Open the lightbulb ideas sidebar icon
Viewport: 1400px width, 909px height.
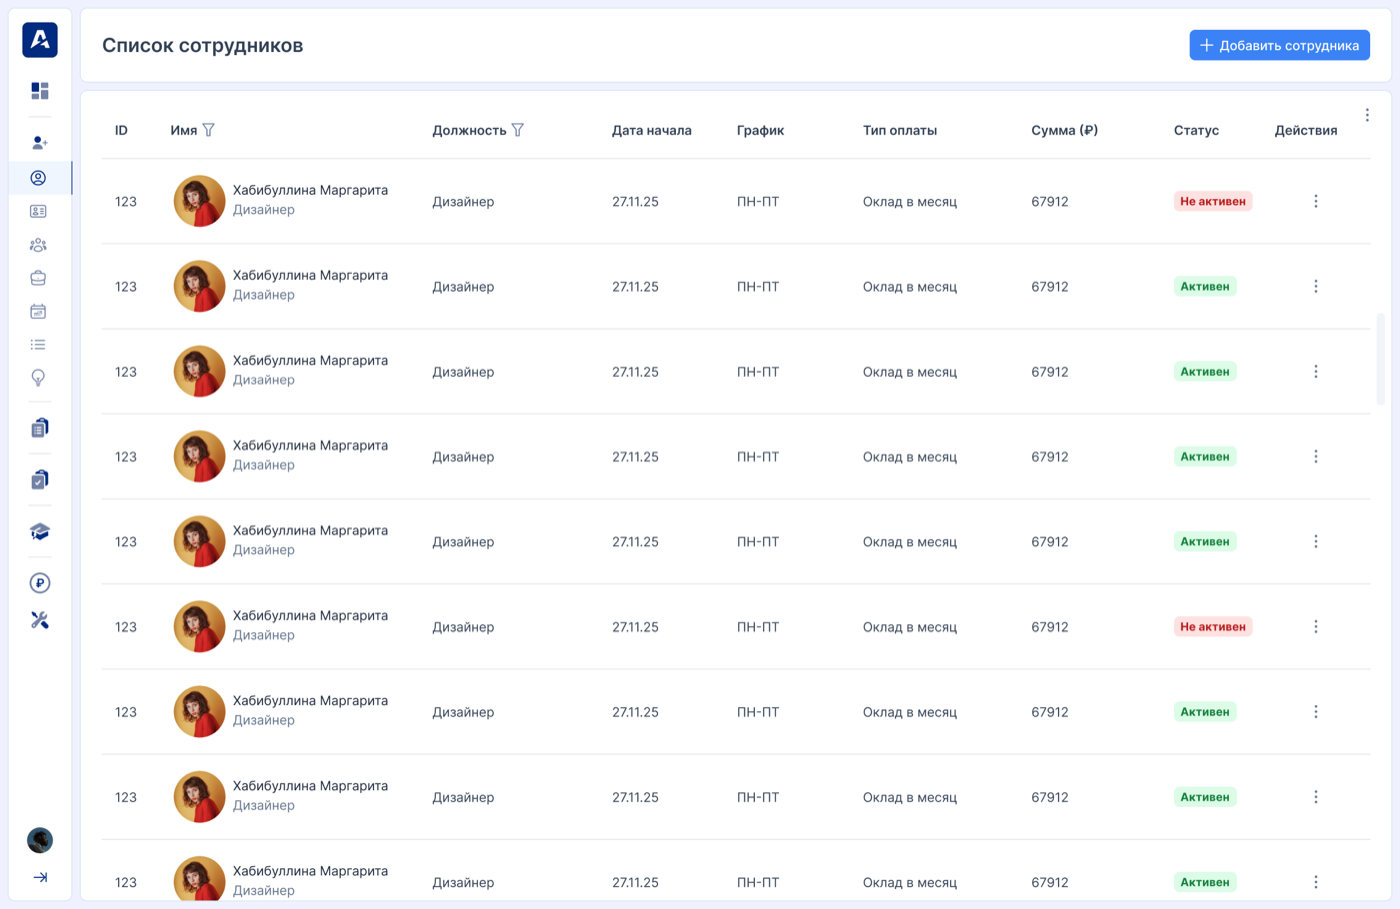pos(38,378)
